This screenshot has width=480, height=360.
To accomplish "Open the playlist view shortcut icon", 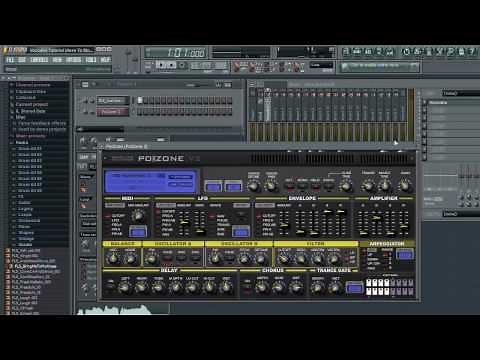I will point(346,52).
